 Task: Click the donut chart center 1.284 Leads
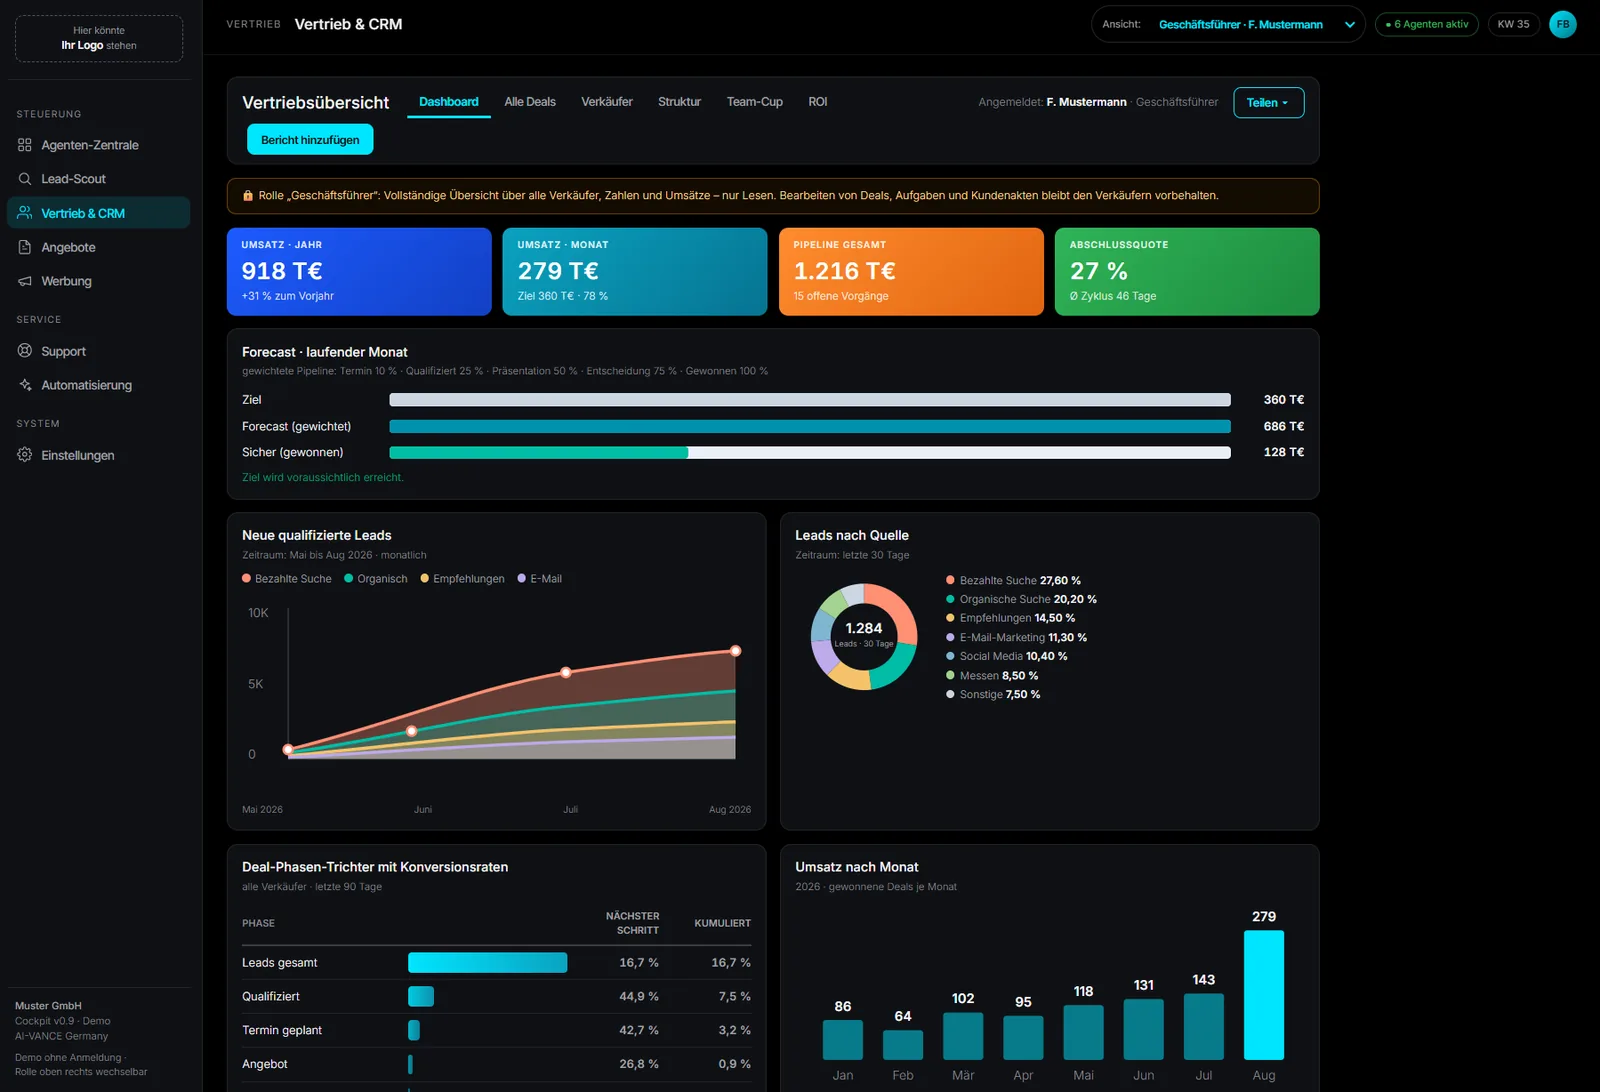[x=864, y=635]
